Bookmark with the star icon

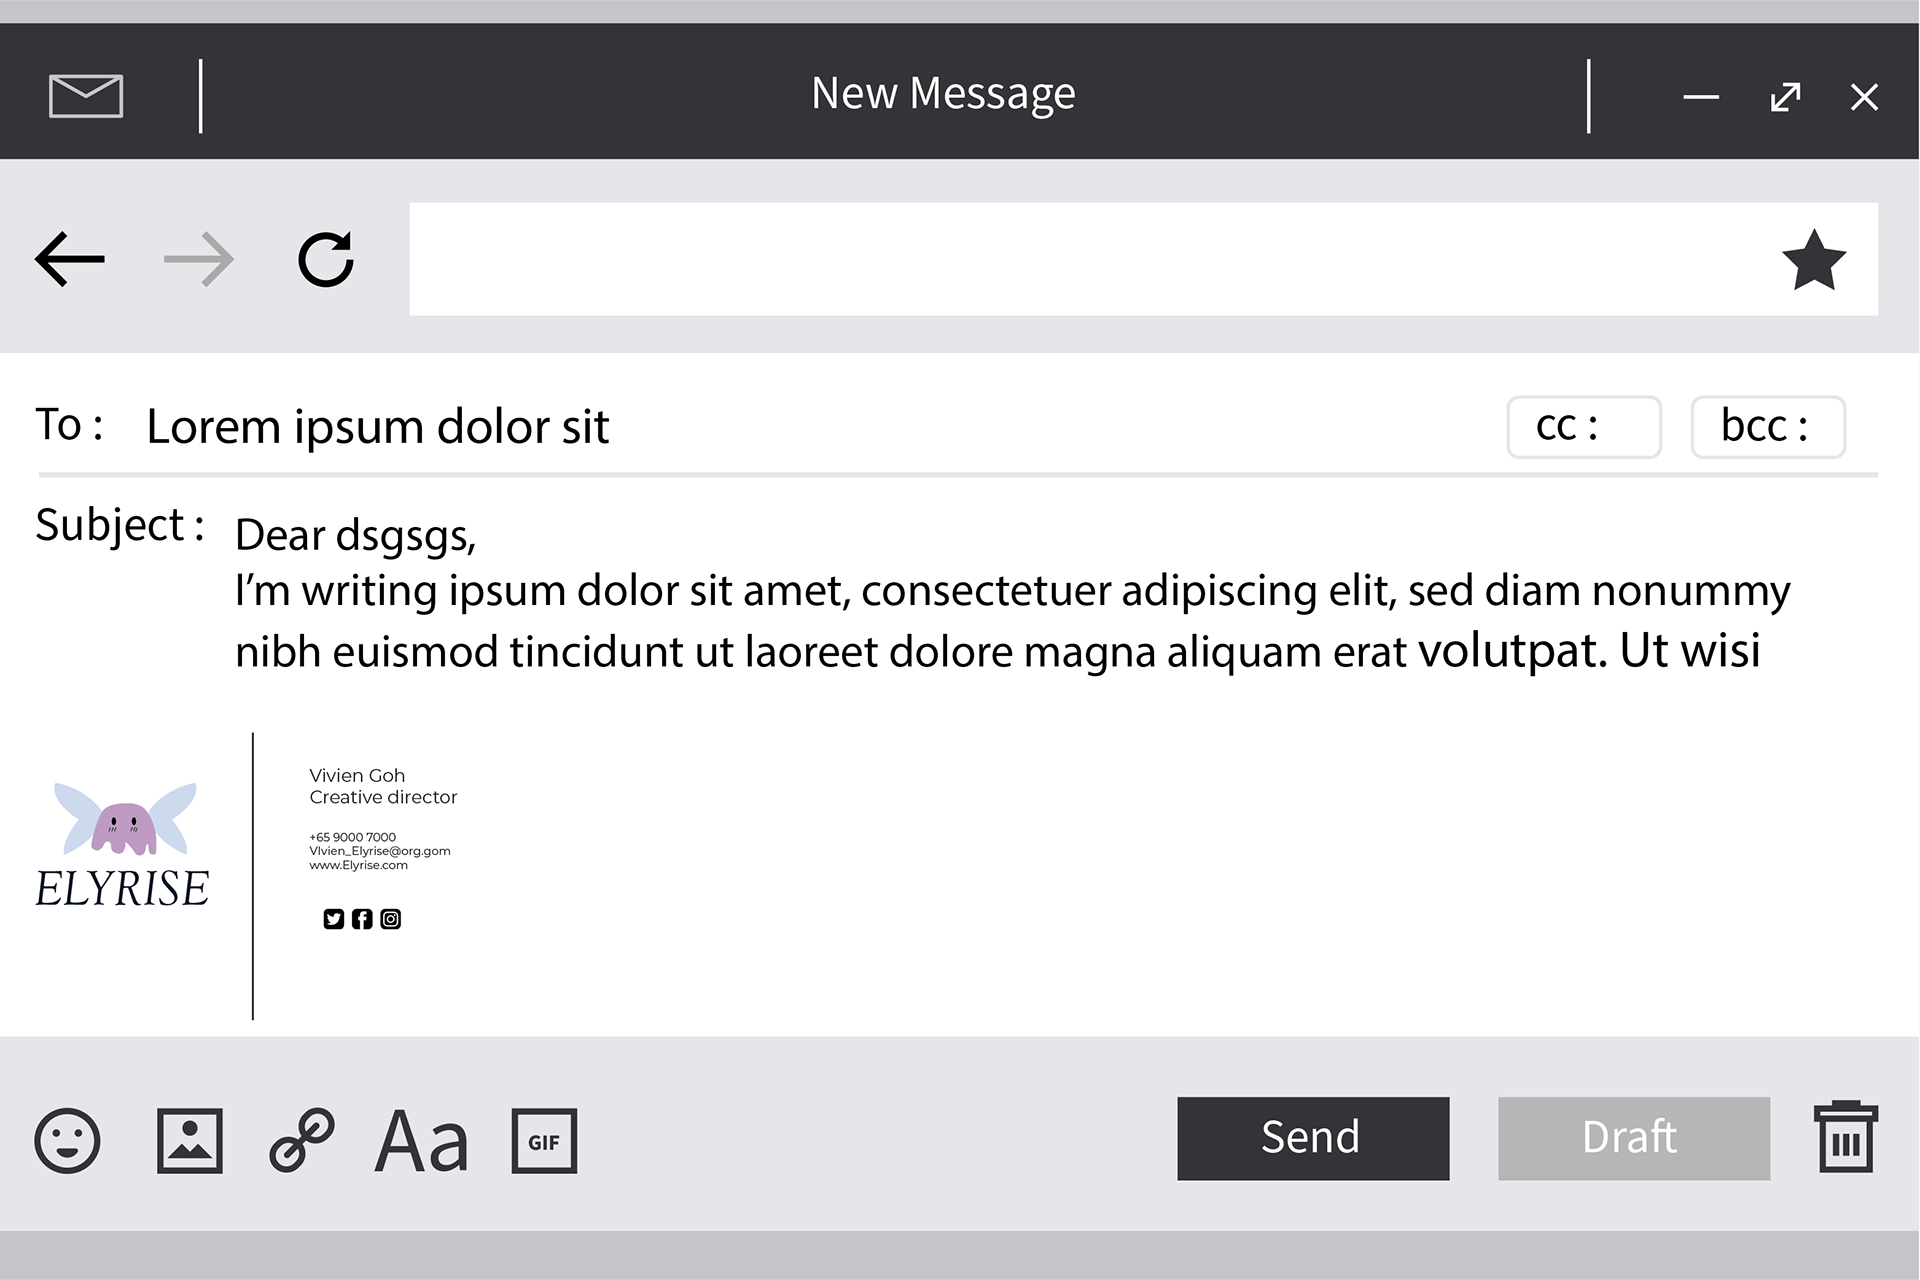1813,261
